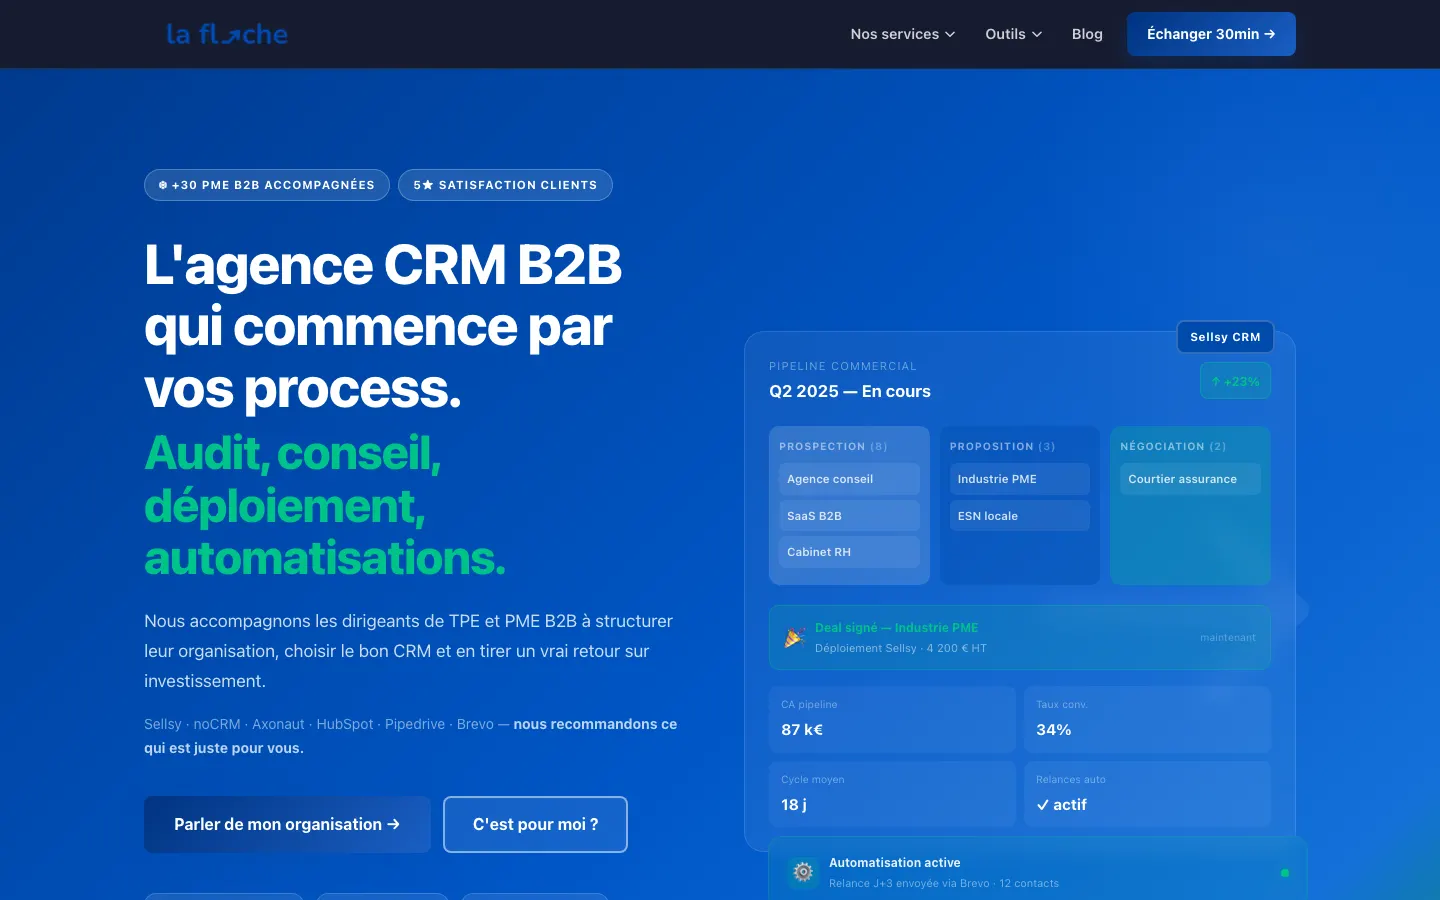Click the Q2 2025 — En cours heading
The image size is (1440, 900).
[x=850, y=391]
